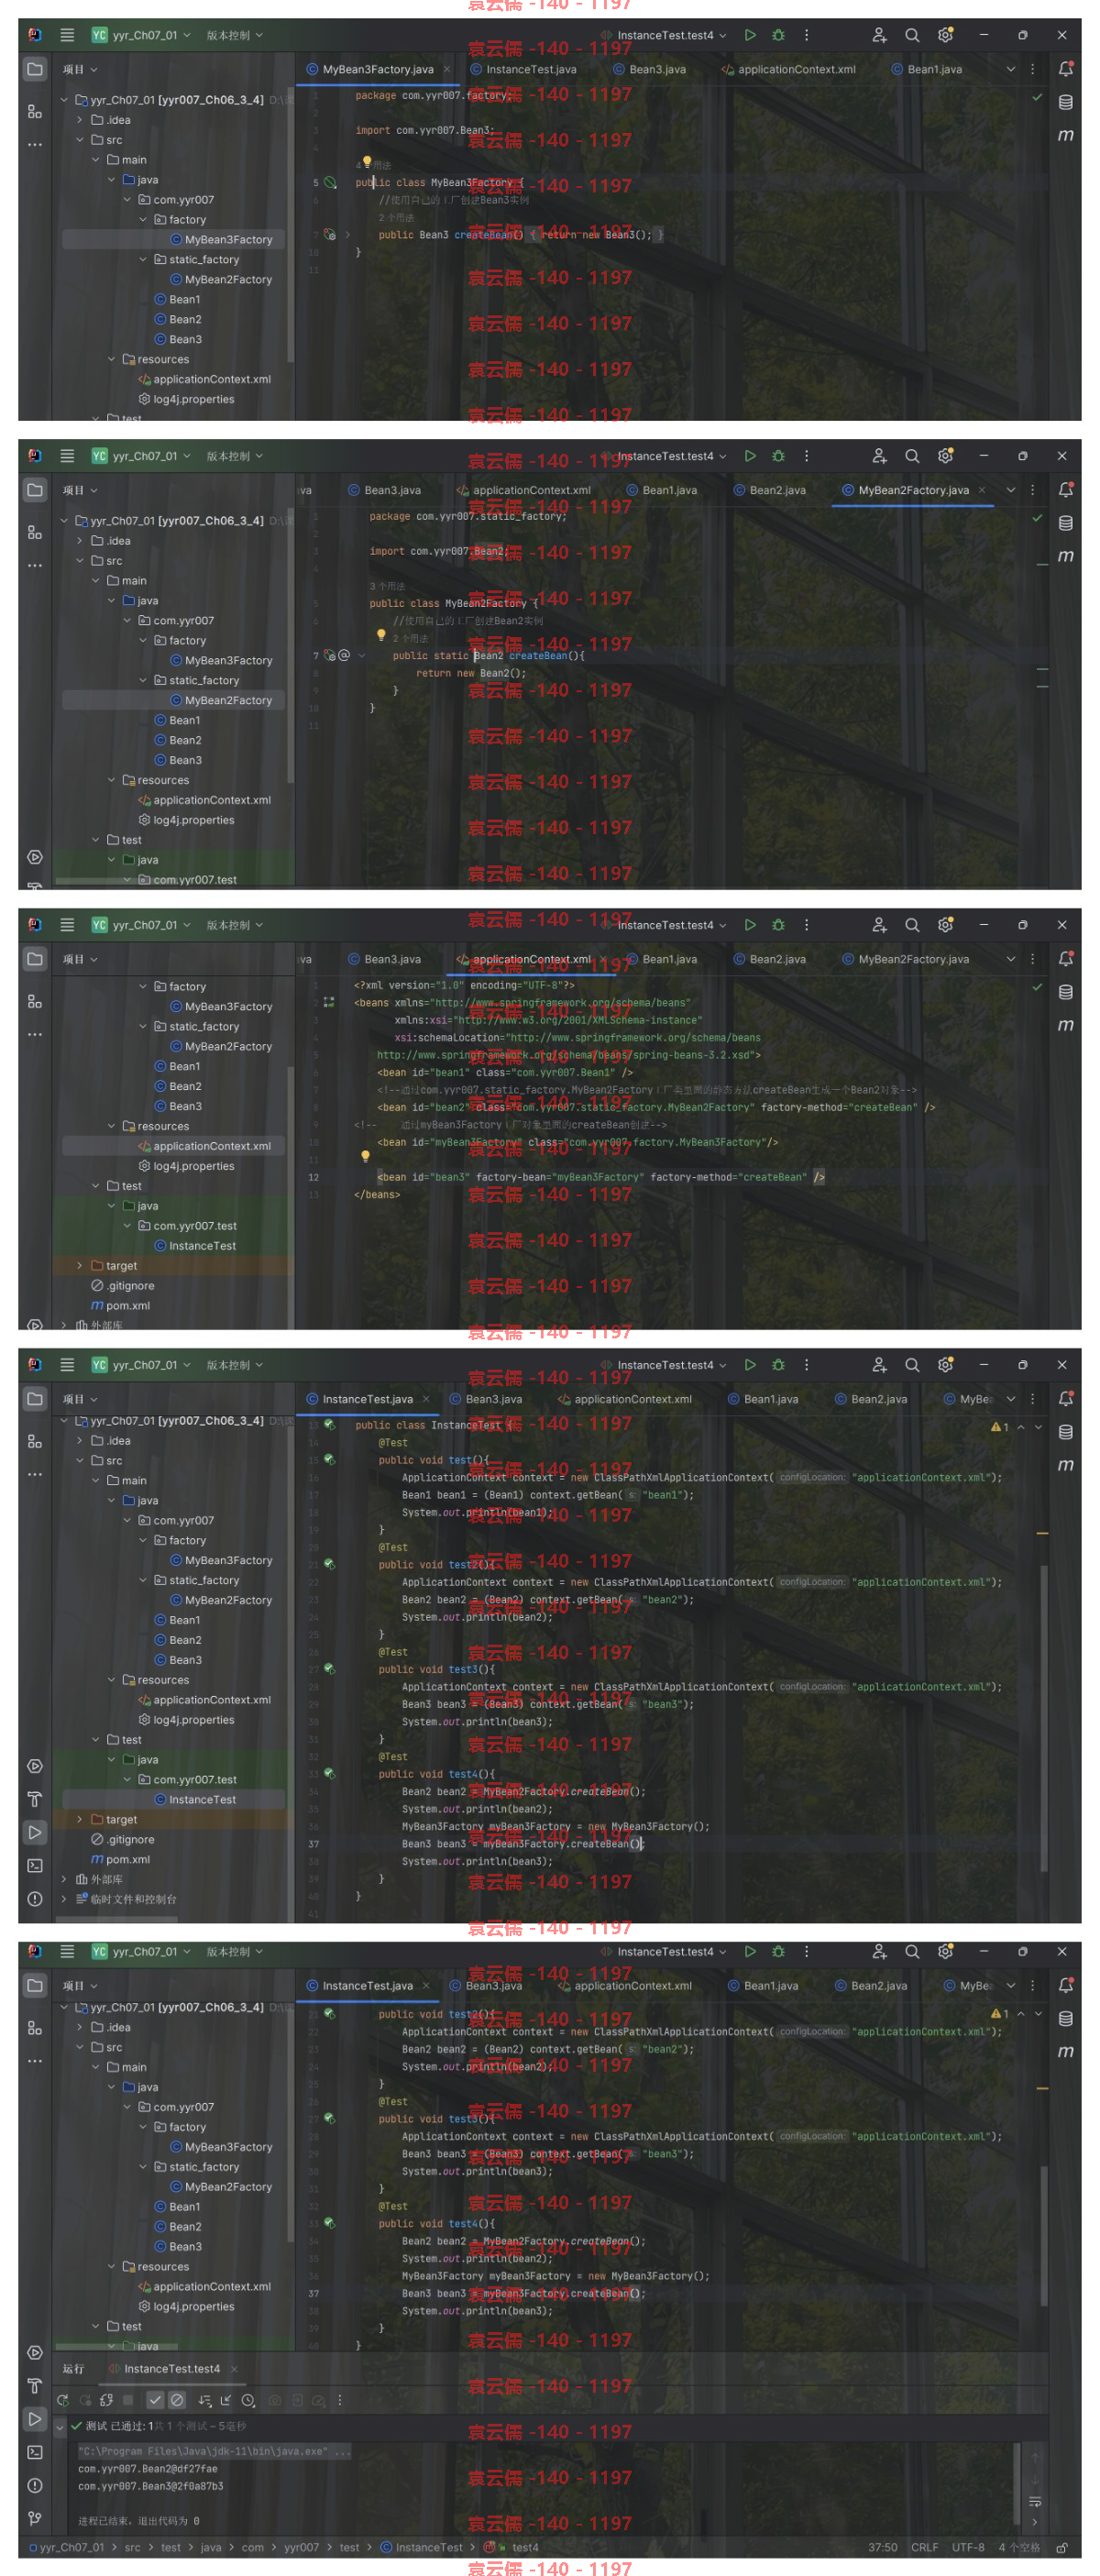Viewport: 1100px width, 2576px height.
Task: Click the '4 个空格' indent setting in status bar
Action: point(1019,2547)
